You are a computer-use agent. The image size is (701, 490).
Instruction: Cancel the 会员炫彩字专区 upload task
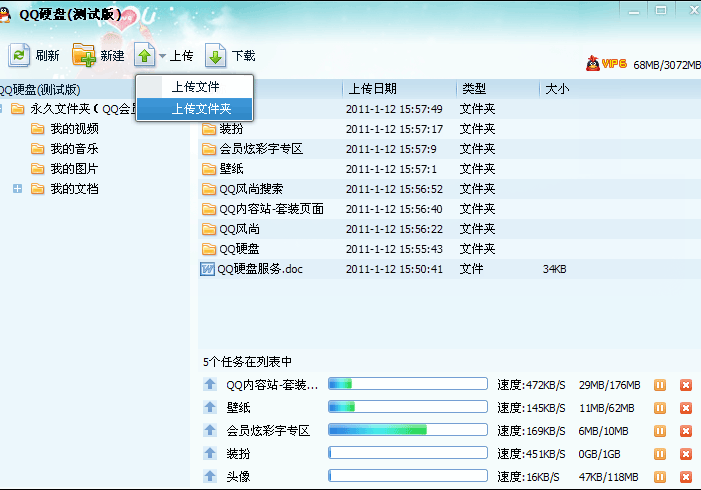coord(686,431)
